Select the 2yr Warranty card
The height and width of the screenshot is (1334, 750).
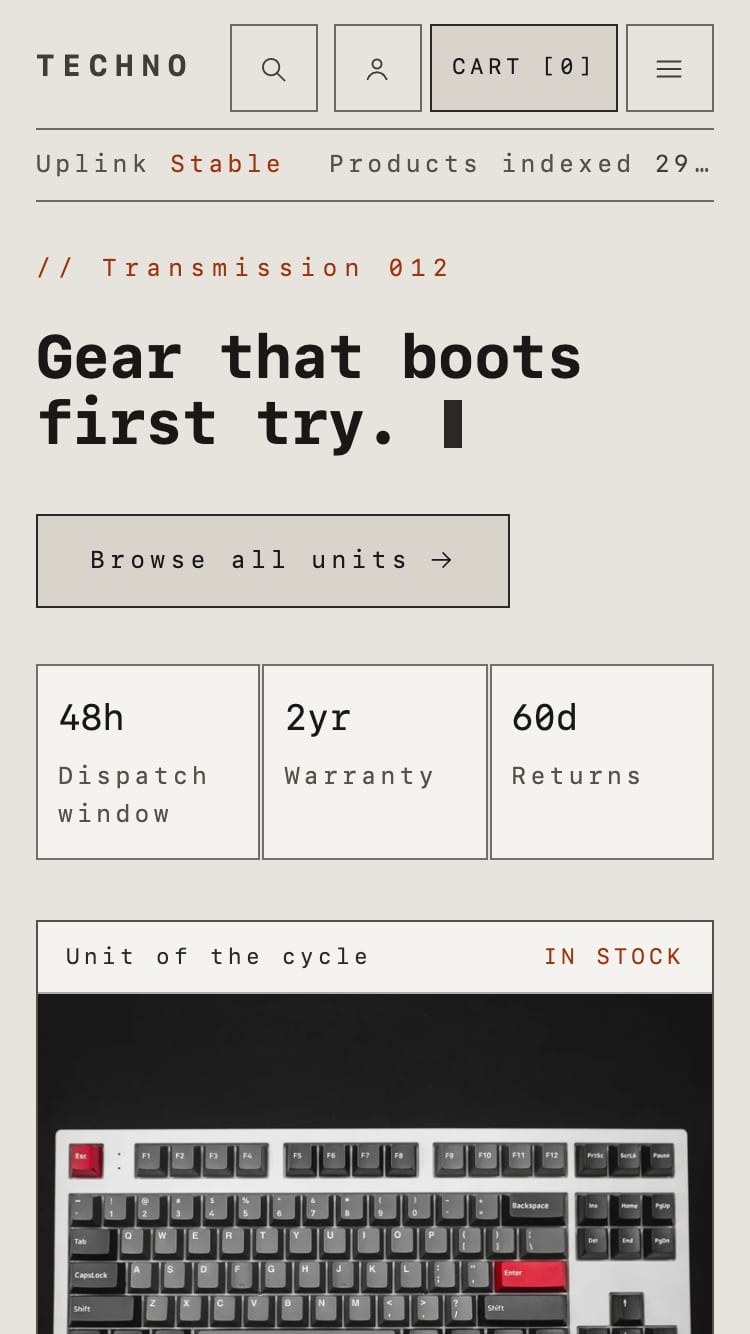tap(375, 762)
